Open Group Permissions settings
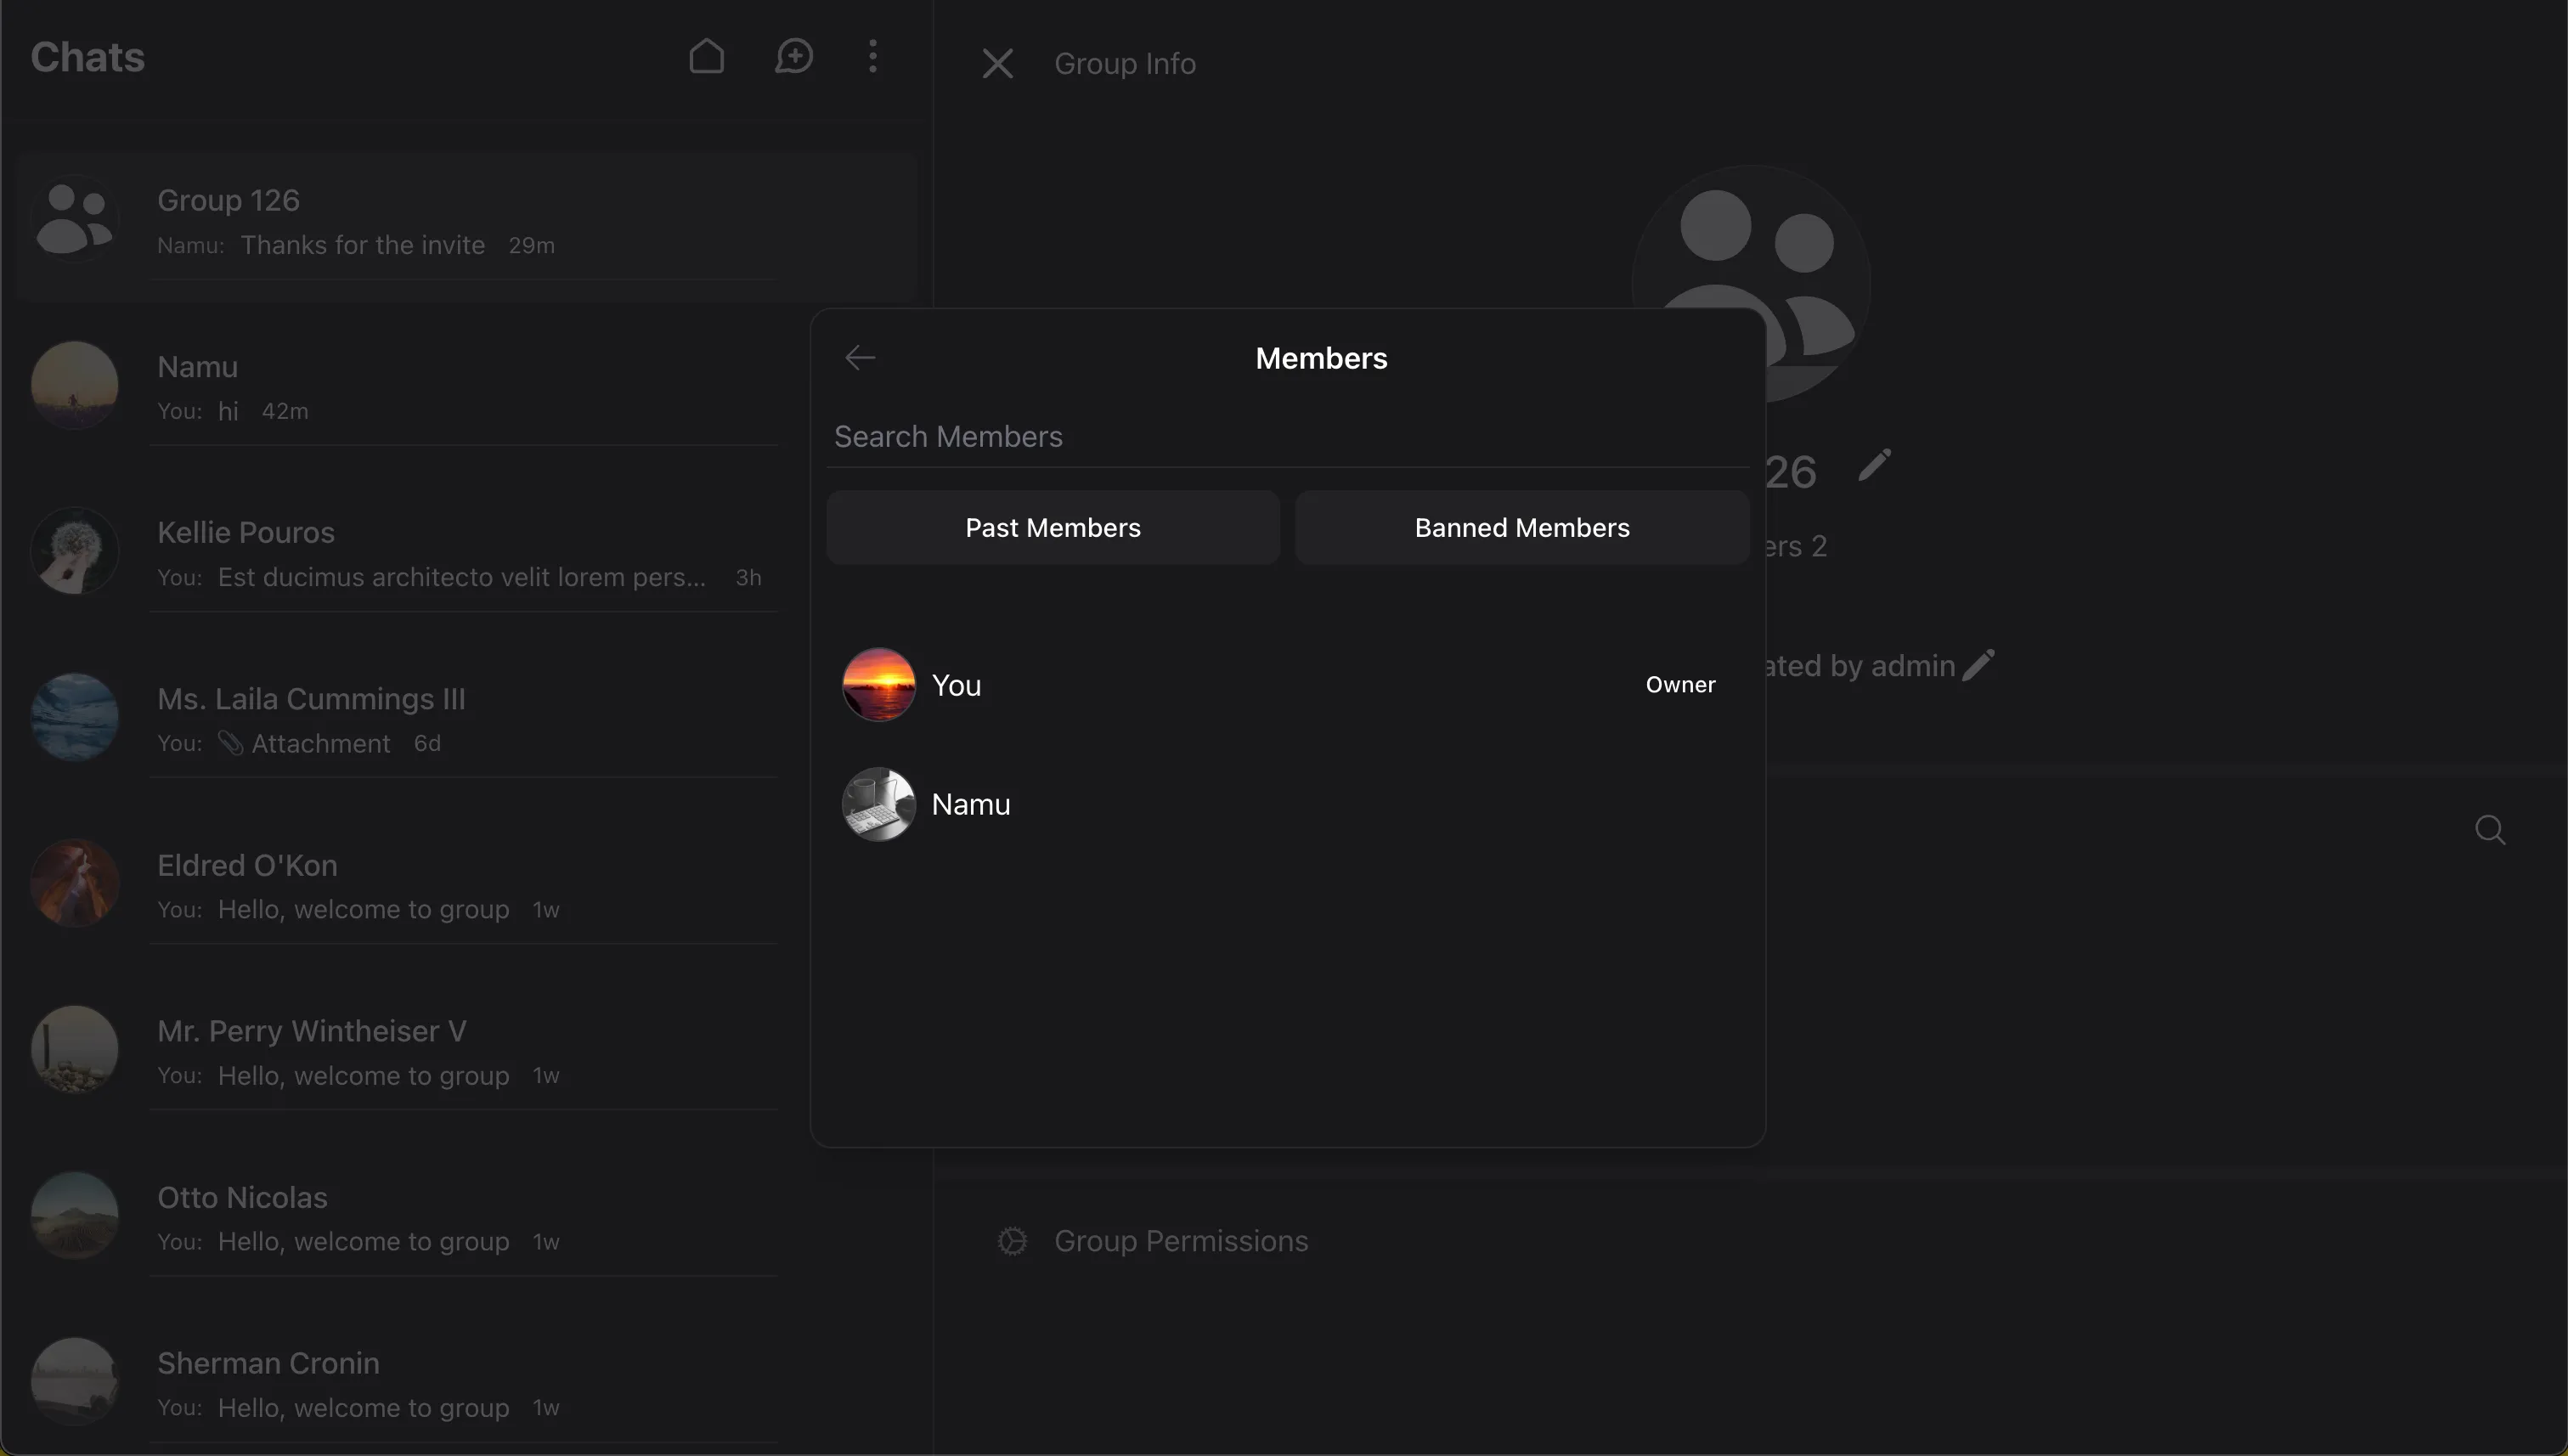This screenshot has width=2568, height=1456. click(1181, 1241)
